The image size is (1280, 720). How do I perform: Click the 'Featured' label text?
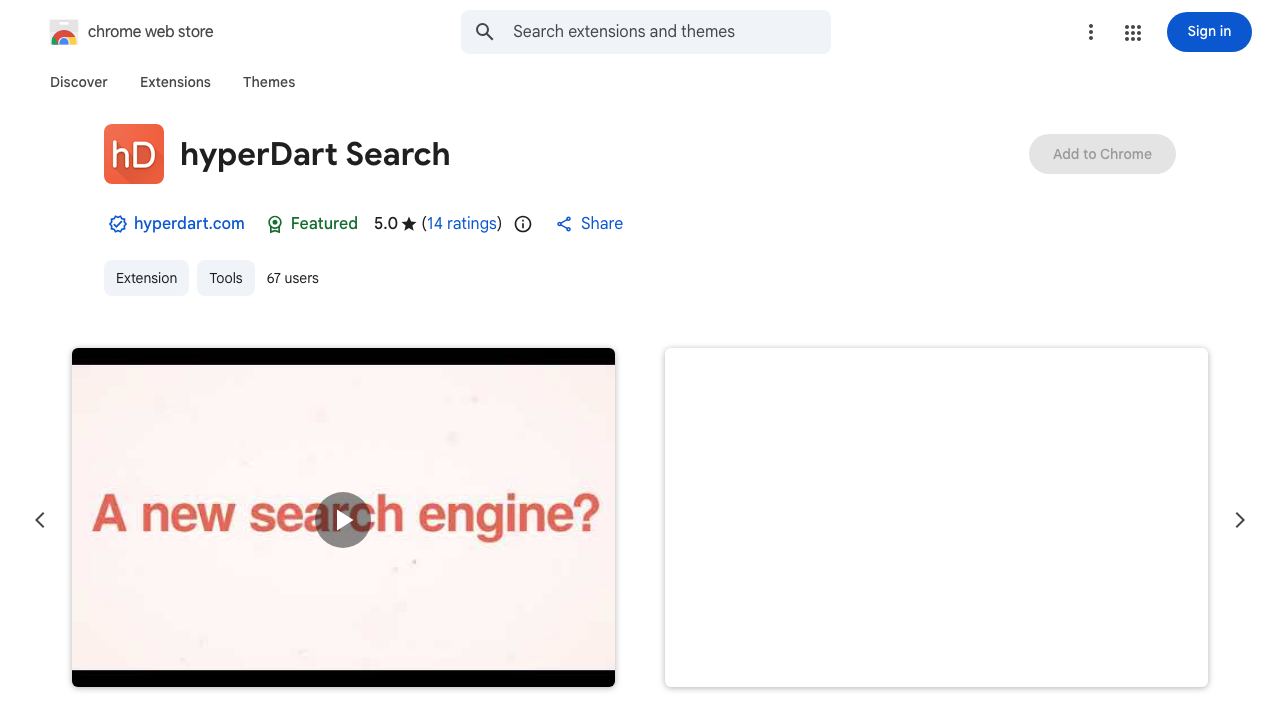coord(324,224)
